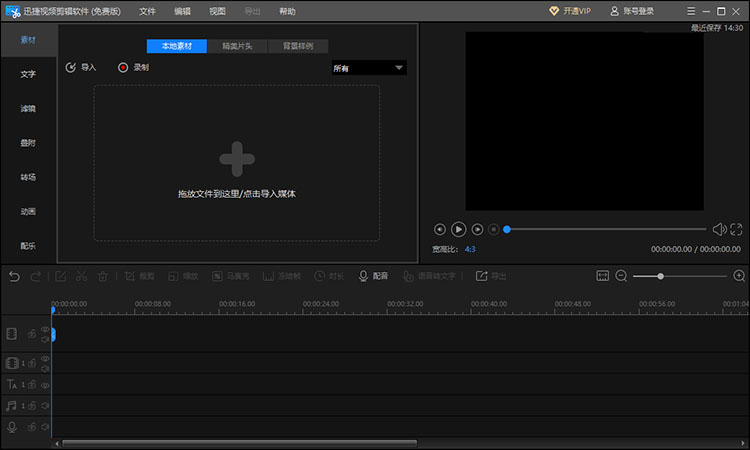
Task: Enter fullscreen preview mode
Action: tap(736, 230)
